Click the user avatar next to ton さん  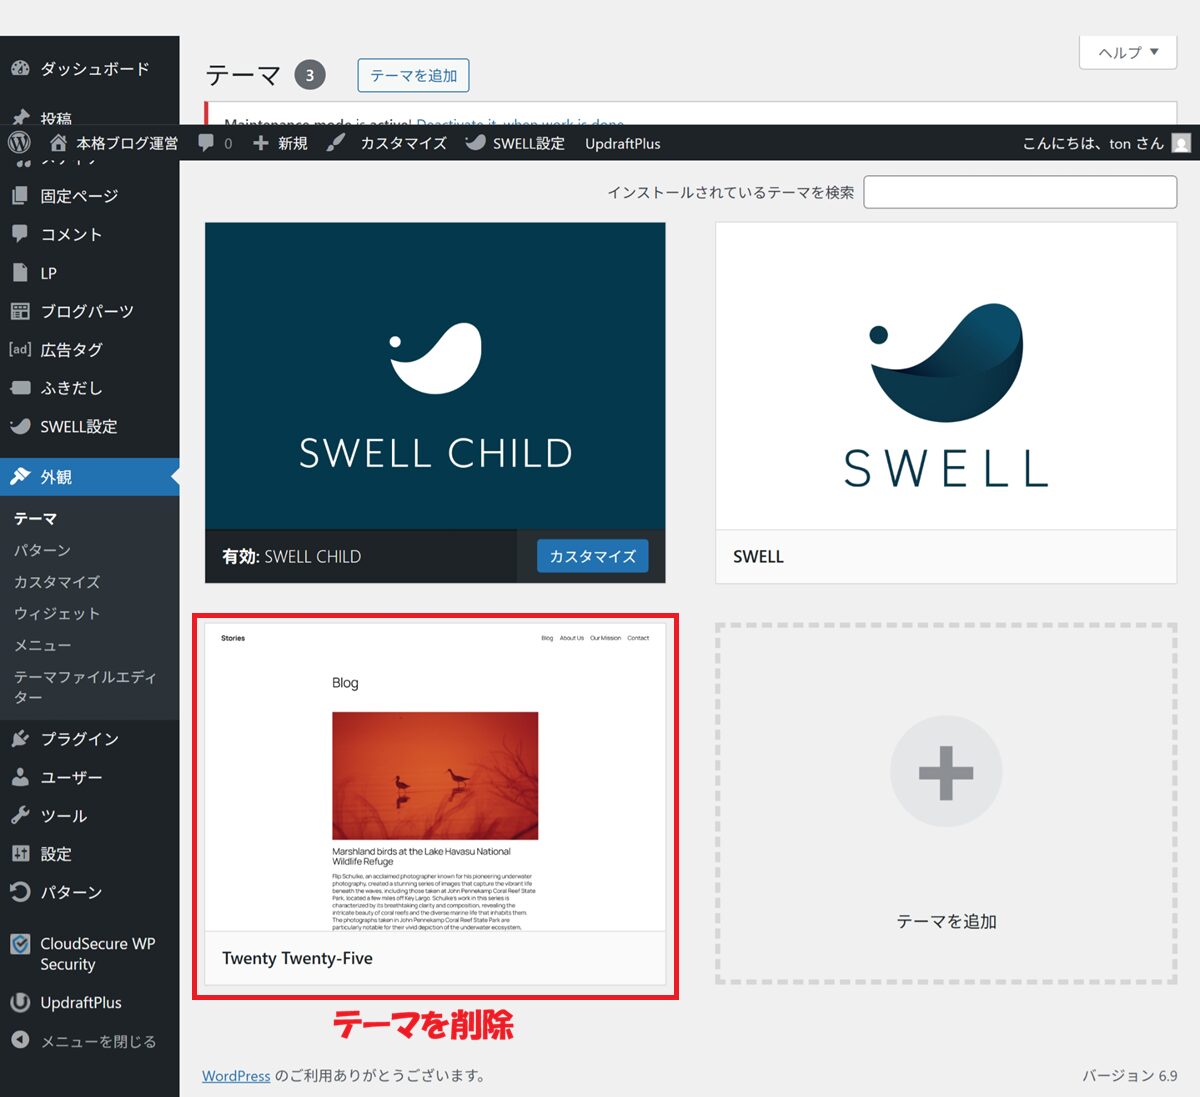1181,143
